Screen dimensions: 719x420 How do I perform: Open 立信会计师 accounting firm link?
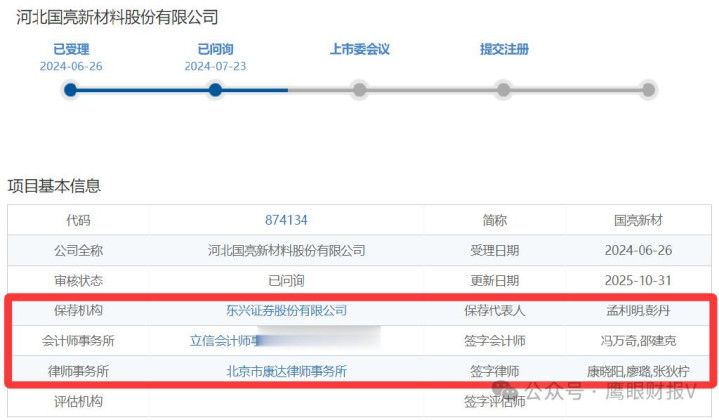[x=225, y=341]
